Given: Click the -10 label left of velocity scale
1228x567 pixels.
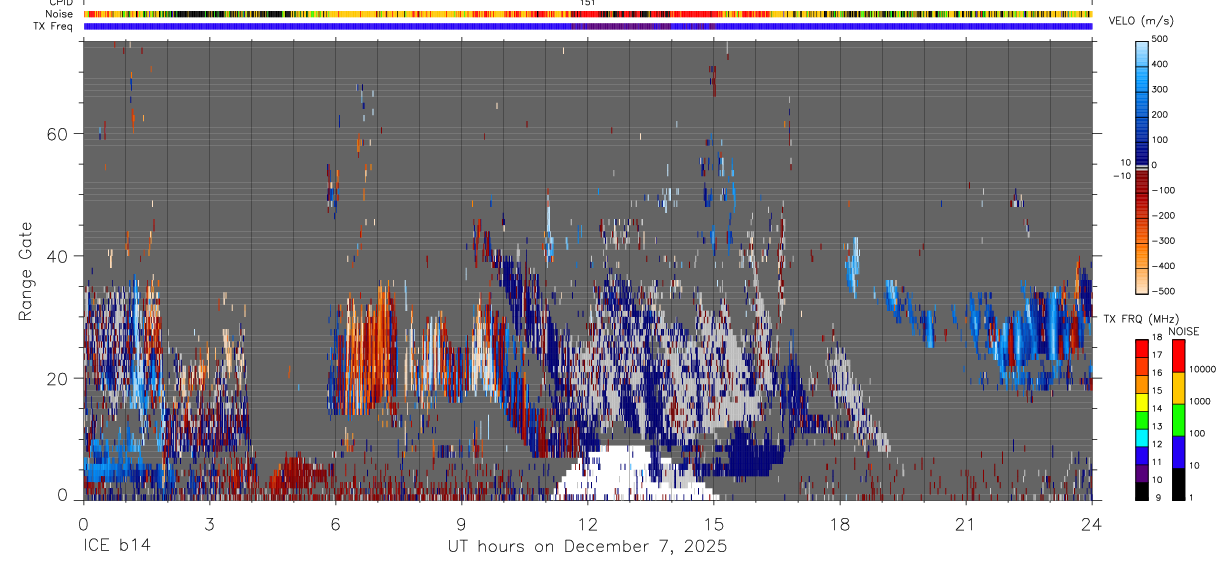Looking at the screenshot, I should coord(1121,175).
